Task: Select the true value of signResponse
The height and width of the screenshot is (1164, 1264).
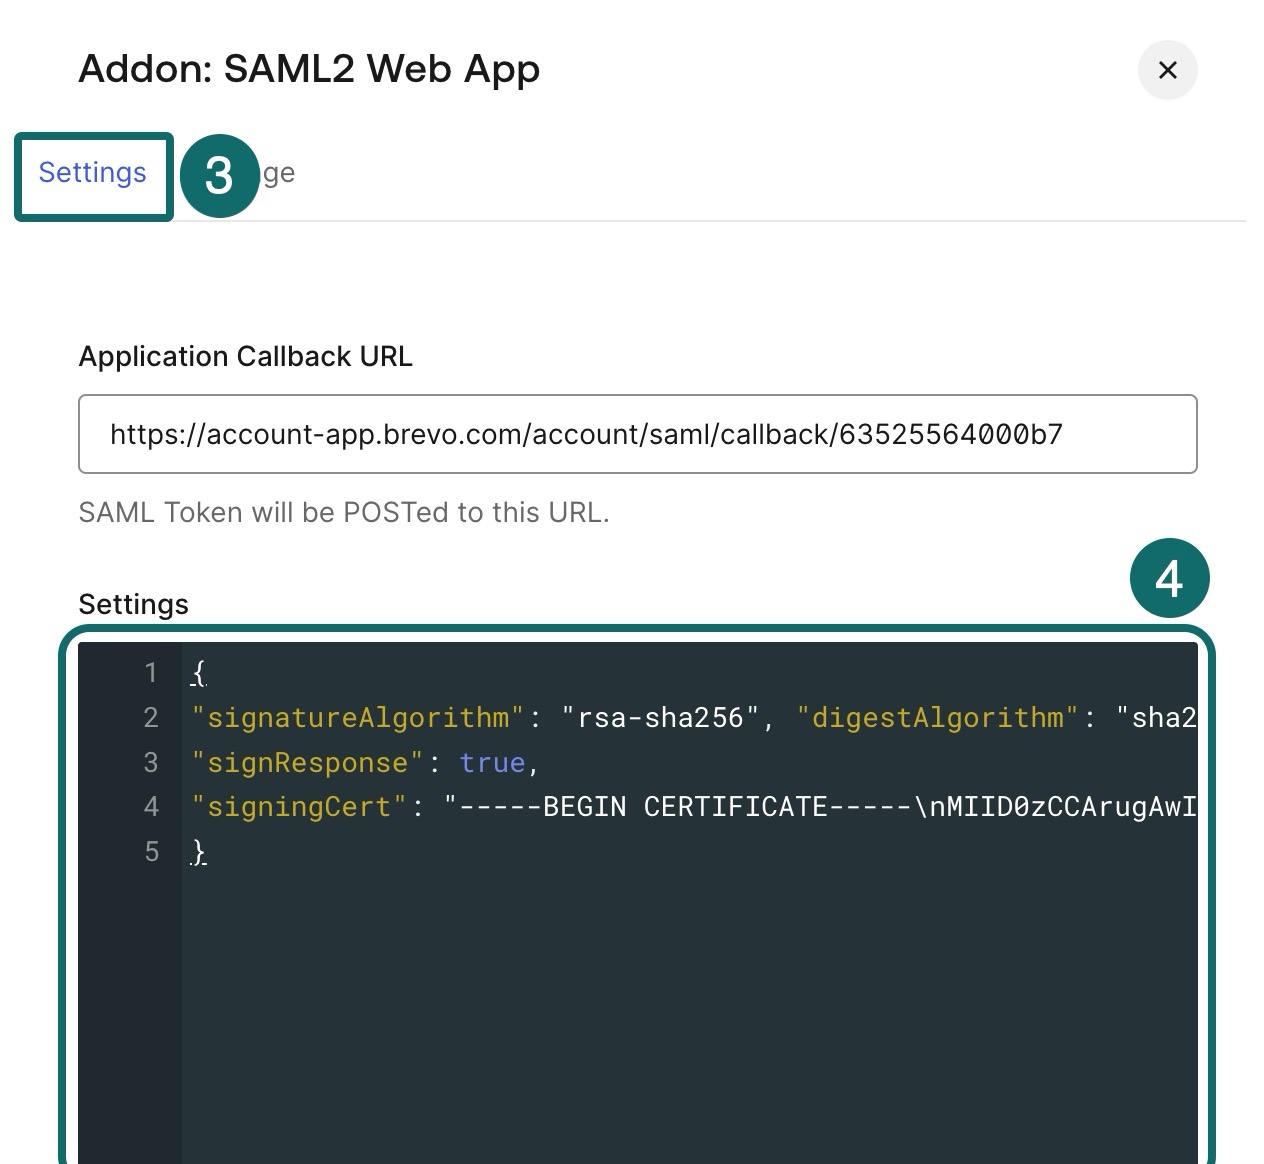Action: tap(492, 762)
